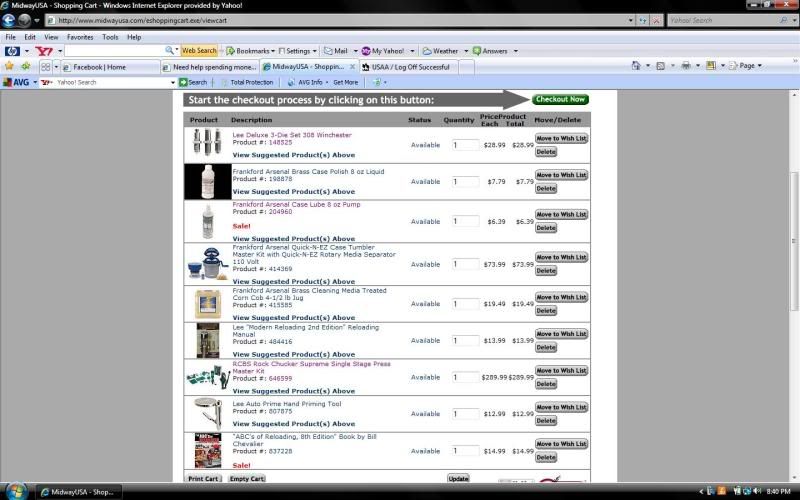Click the Weather toolbar button
The height and width of the screenshot is (500, 800).
tap(440, 51)
